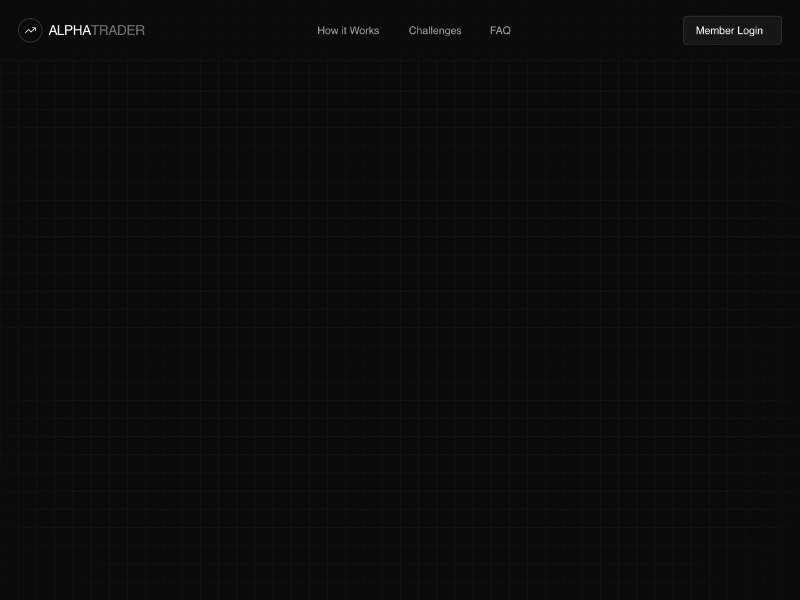Open the FAQ navigation link

point(500,30)
